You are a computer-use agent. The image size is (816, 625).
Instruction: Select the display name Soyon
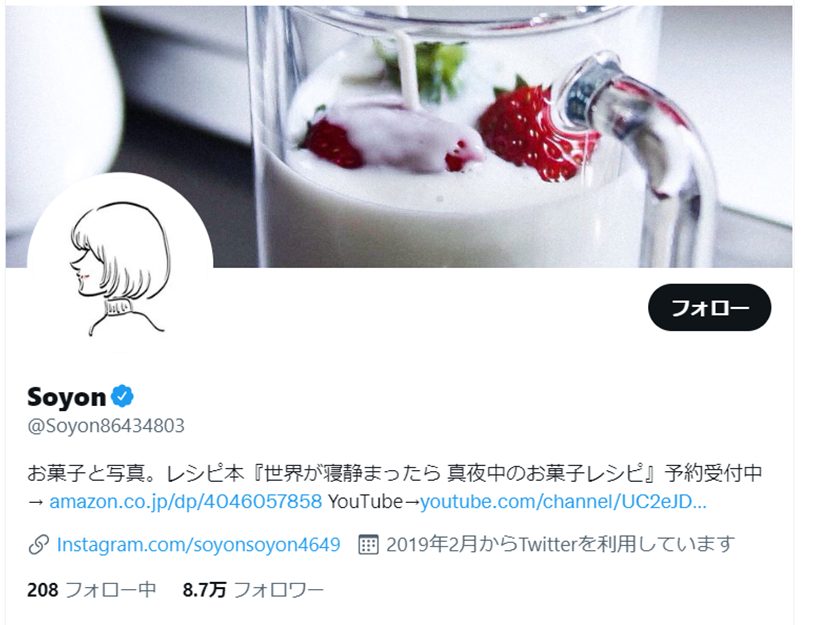(67, 397)
